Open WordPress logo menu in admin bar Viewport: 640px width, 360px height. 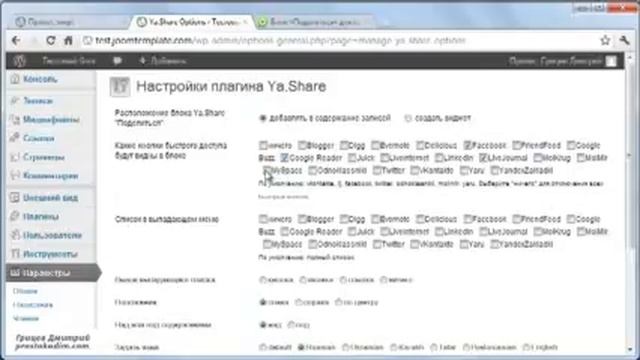19,61
